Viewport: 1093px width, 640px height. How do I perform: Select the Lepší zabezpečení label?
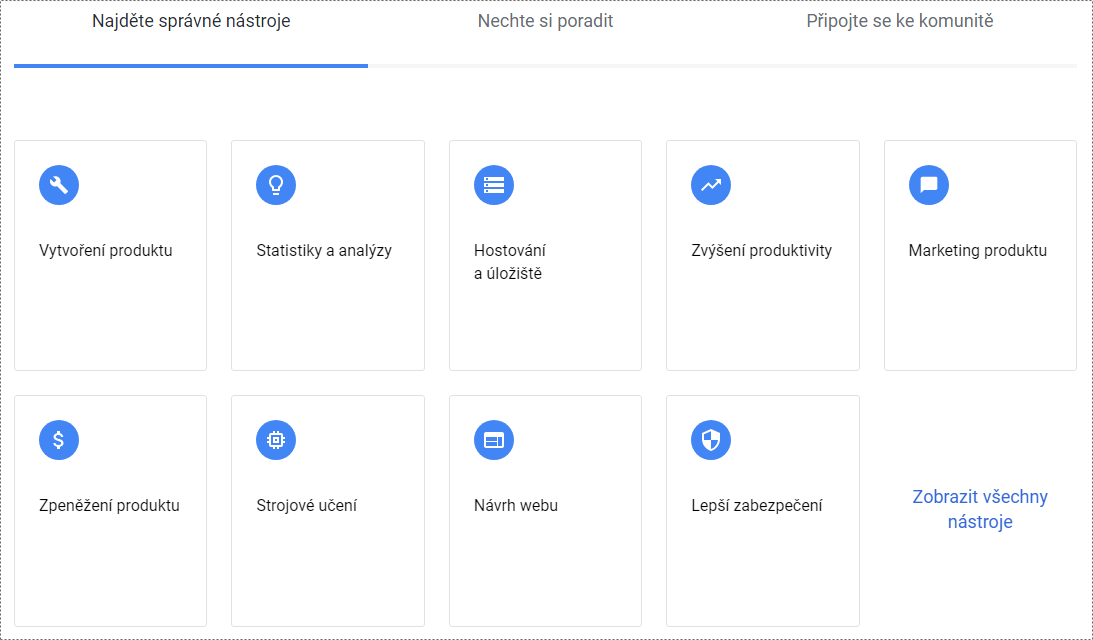(x=757, y=505)
